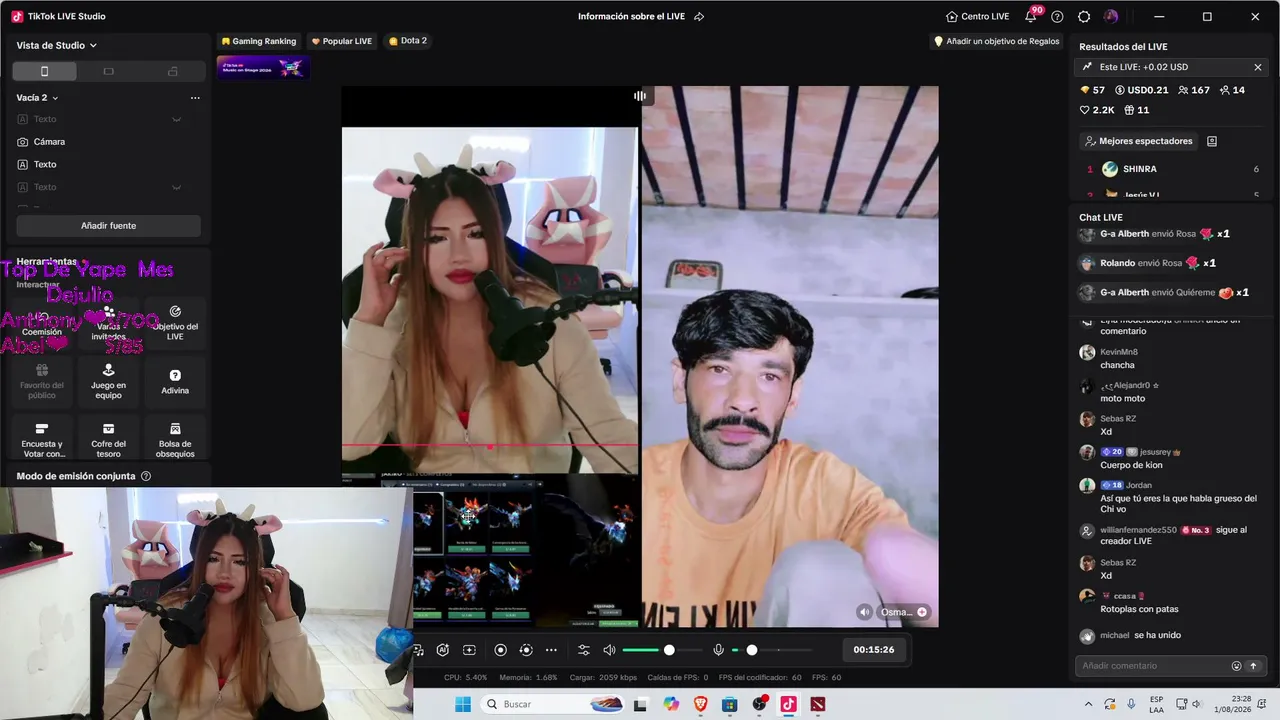Mute the microphone
This screenshot has width=1280, height=720.
click(718, 650)
